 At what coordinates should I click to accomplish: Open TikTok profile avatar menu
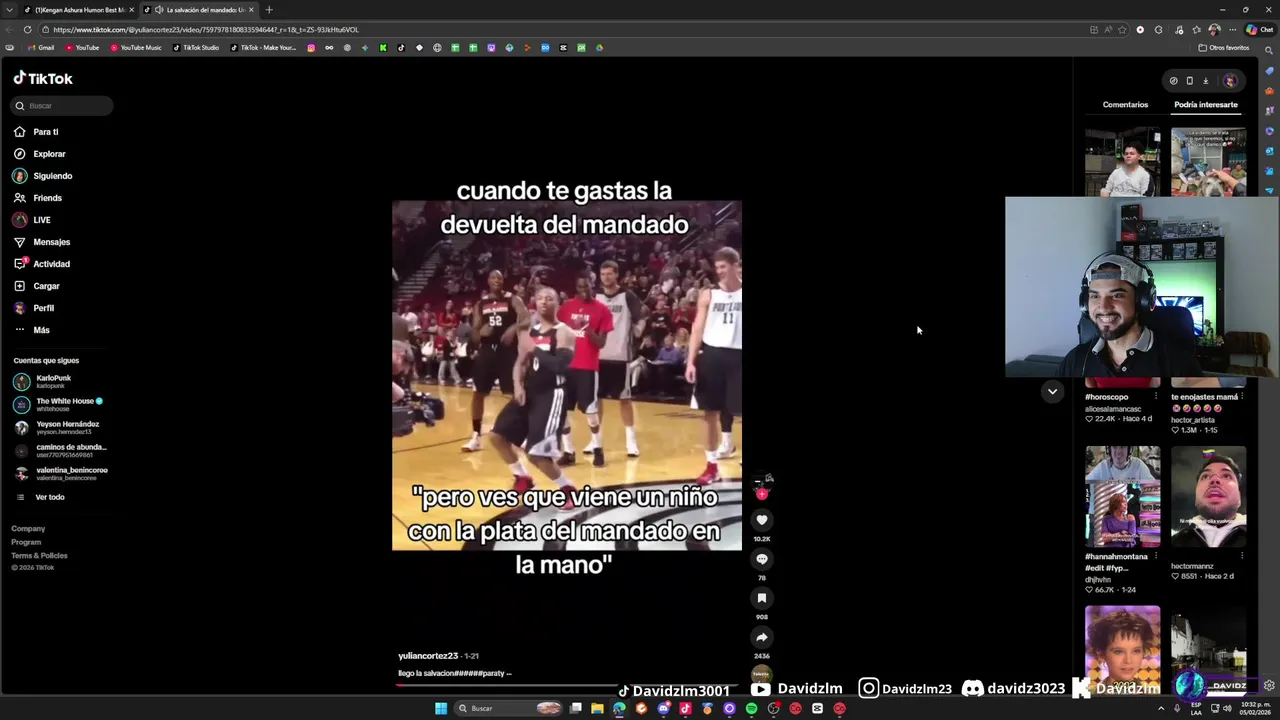coord(1230,81)
